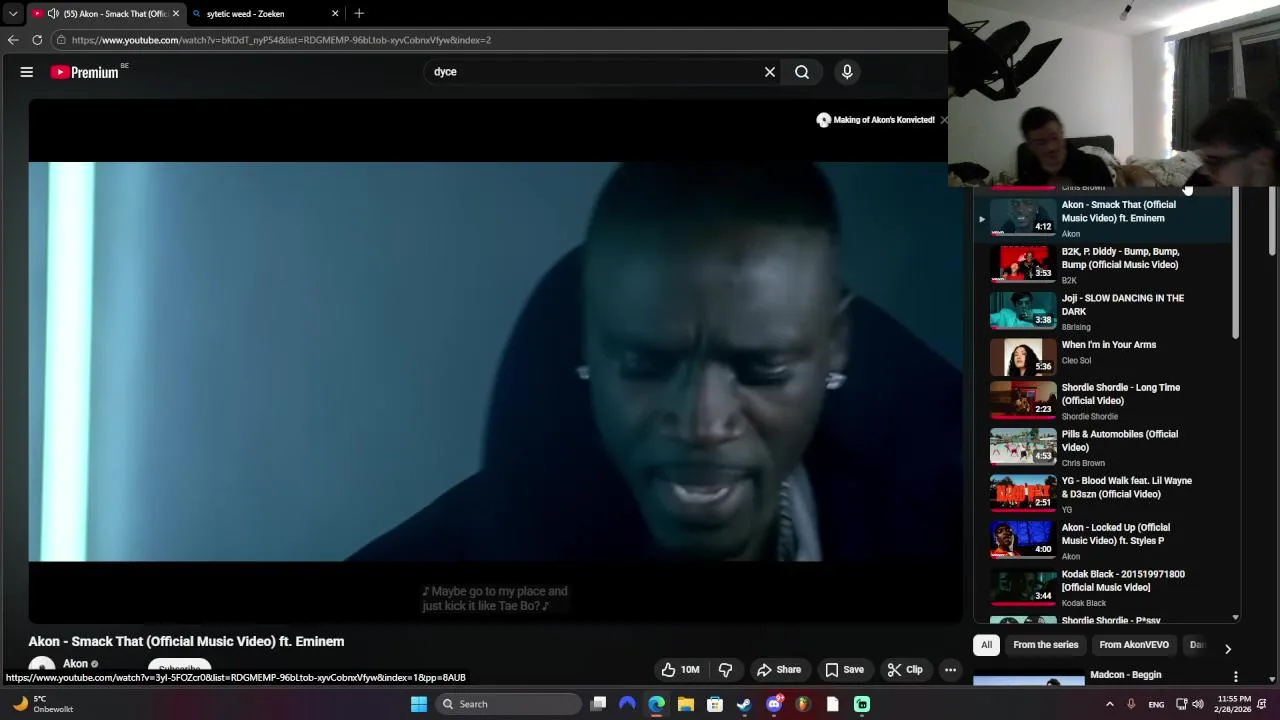Play 'Shordie Shordie - Long Time' video
The height and width of the screenshot is (720, 1280).
coord(1104,401)
